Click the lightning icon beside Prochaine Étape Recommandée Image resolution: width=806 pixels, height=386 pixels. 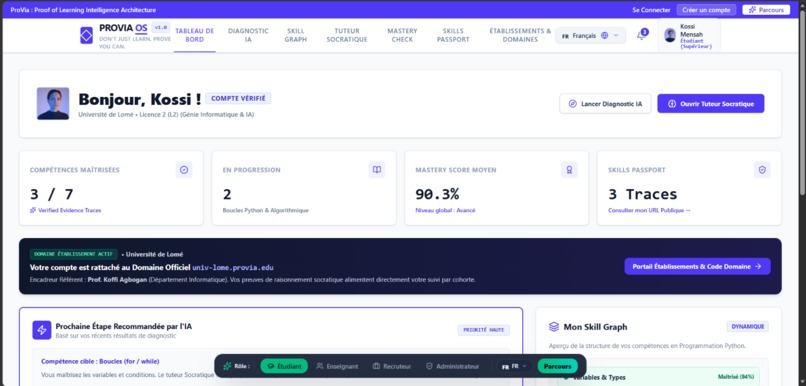[42, 330]
